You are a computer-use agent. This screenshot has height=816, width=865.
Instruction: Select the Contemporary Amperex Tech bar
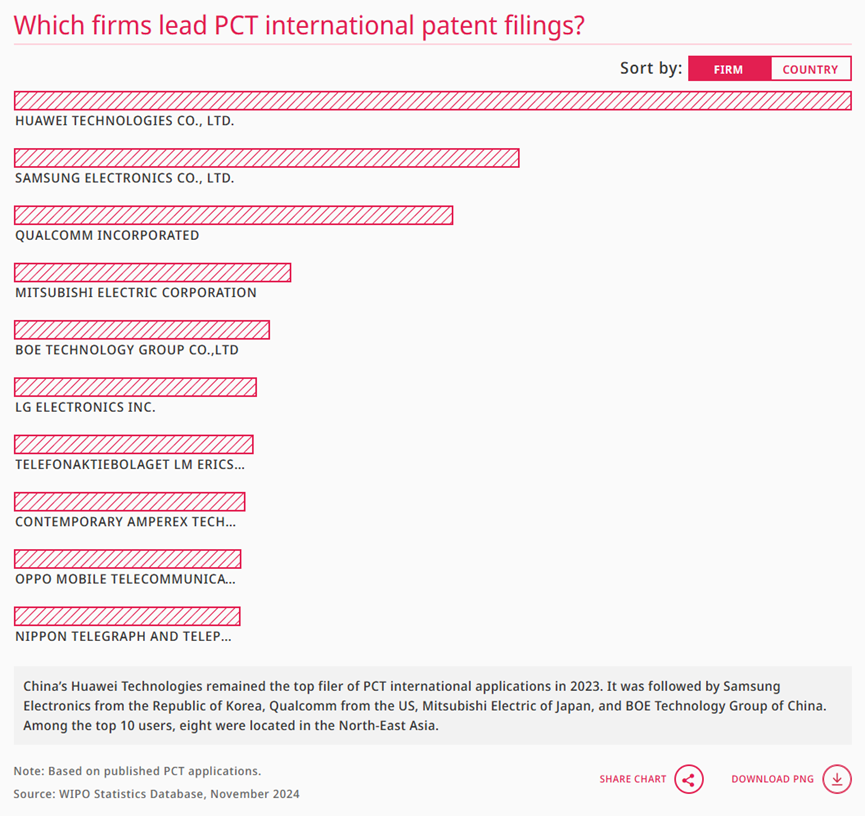pos(130,502)
